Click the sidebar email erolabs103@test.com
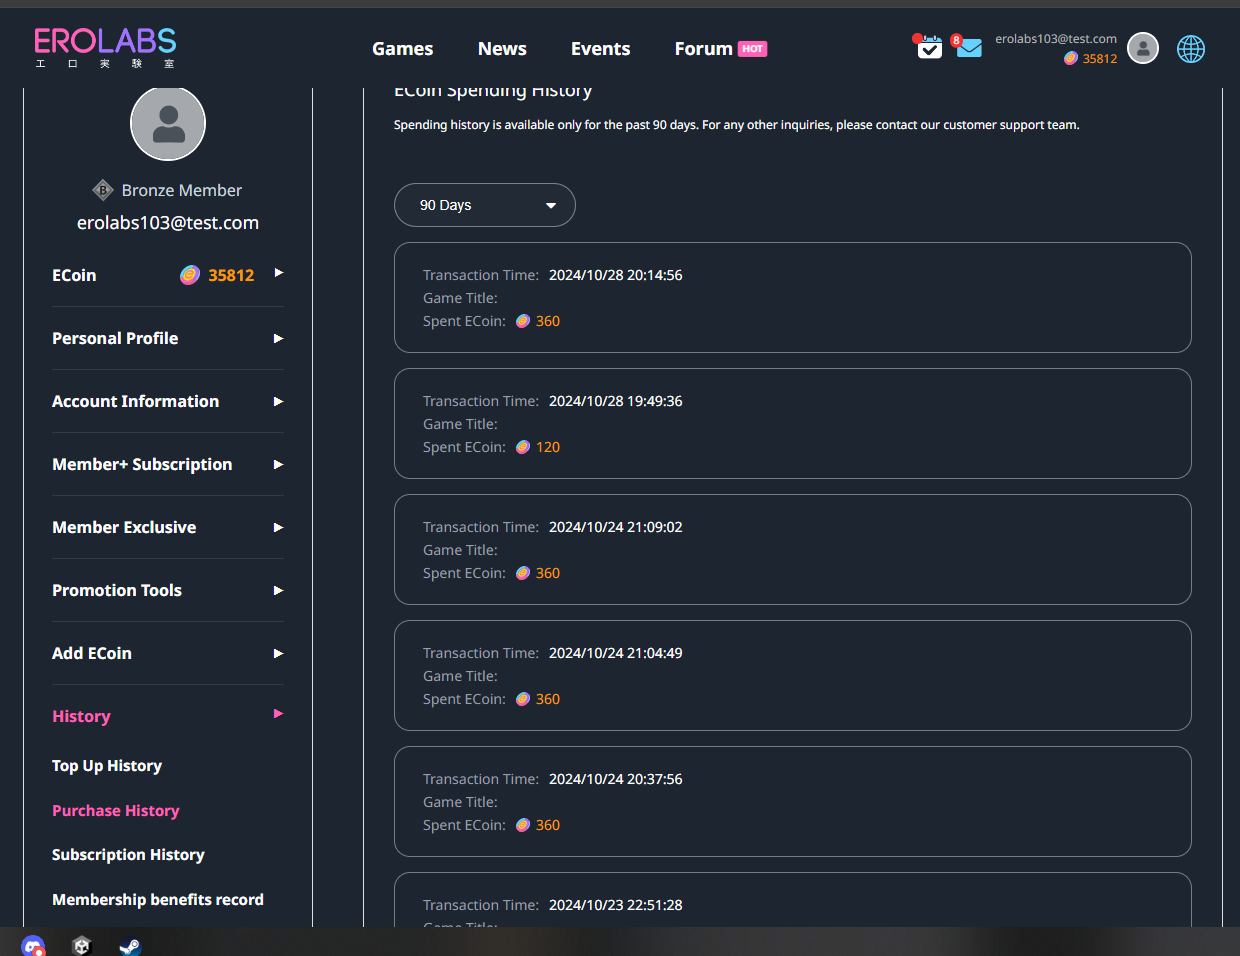 [x=168, y=223]
